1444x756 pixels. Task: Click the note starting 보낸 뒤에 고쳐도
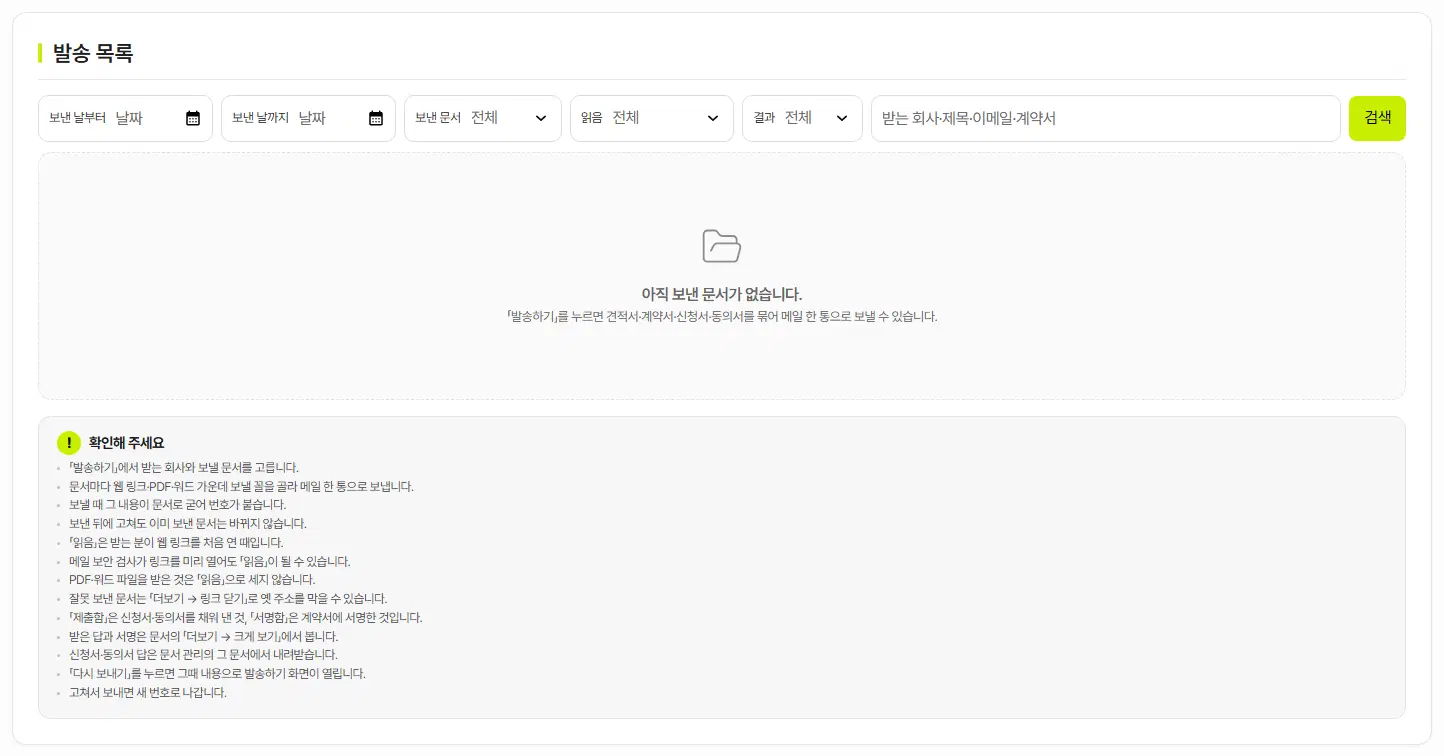click(x=188, y=524)
